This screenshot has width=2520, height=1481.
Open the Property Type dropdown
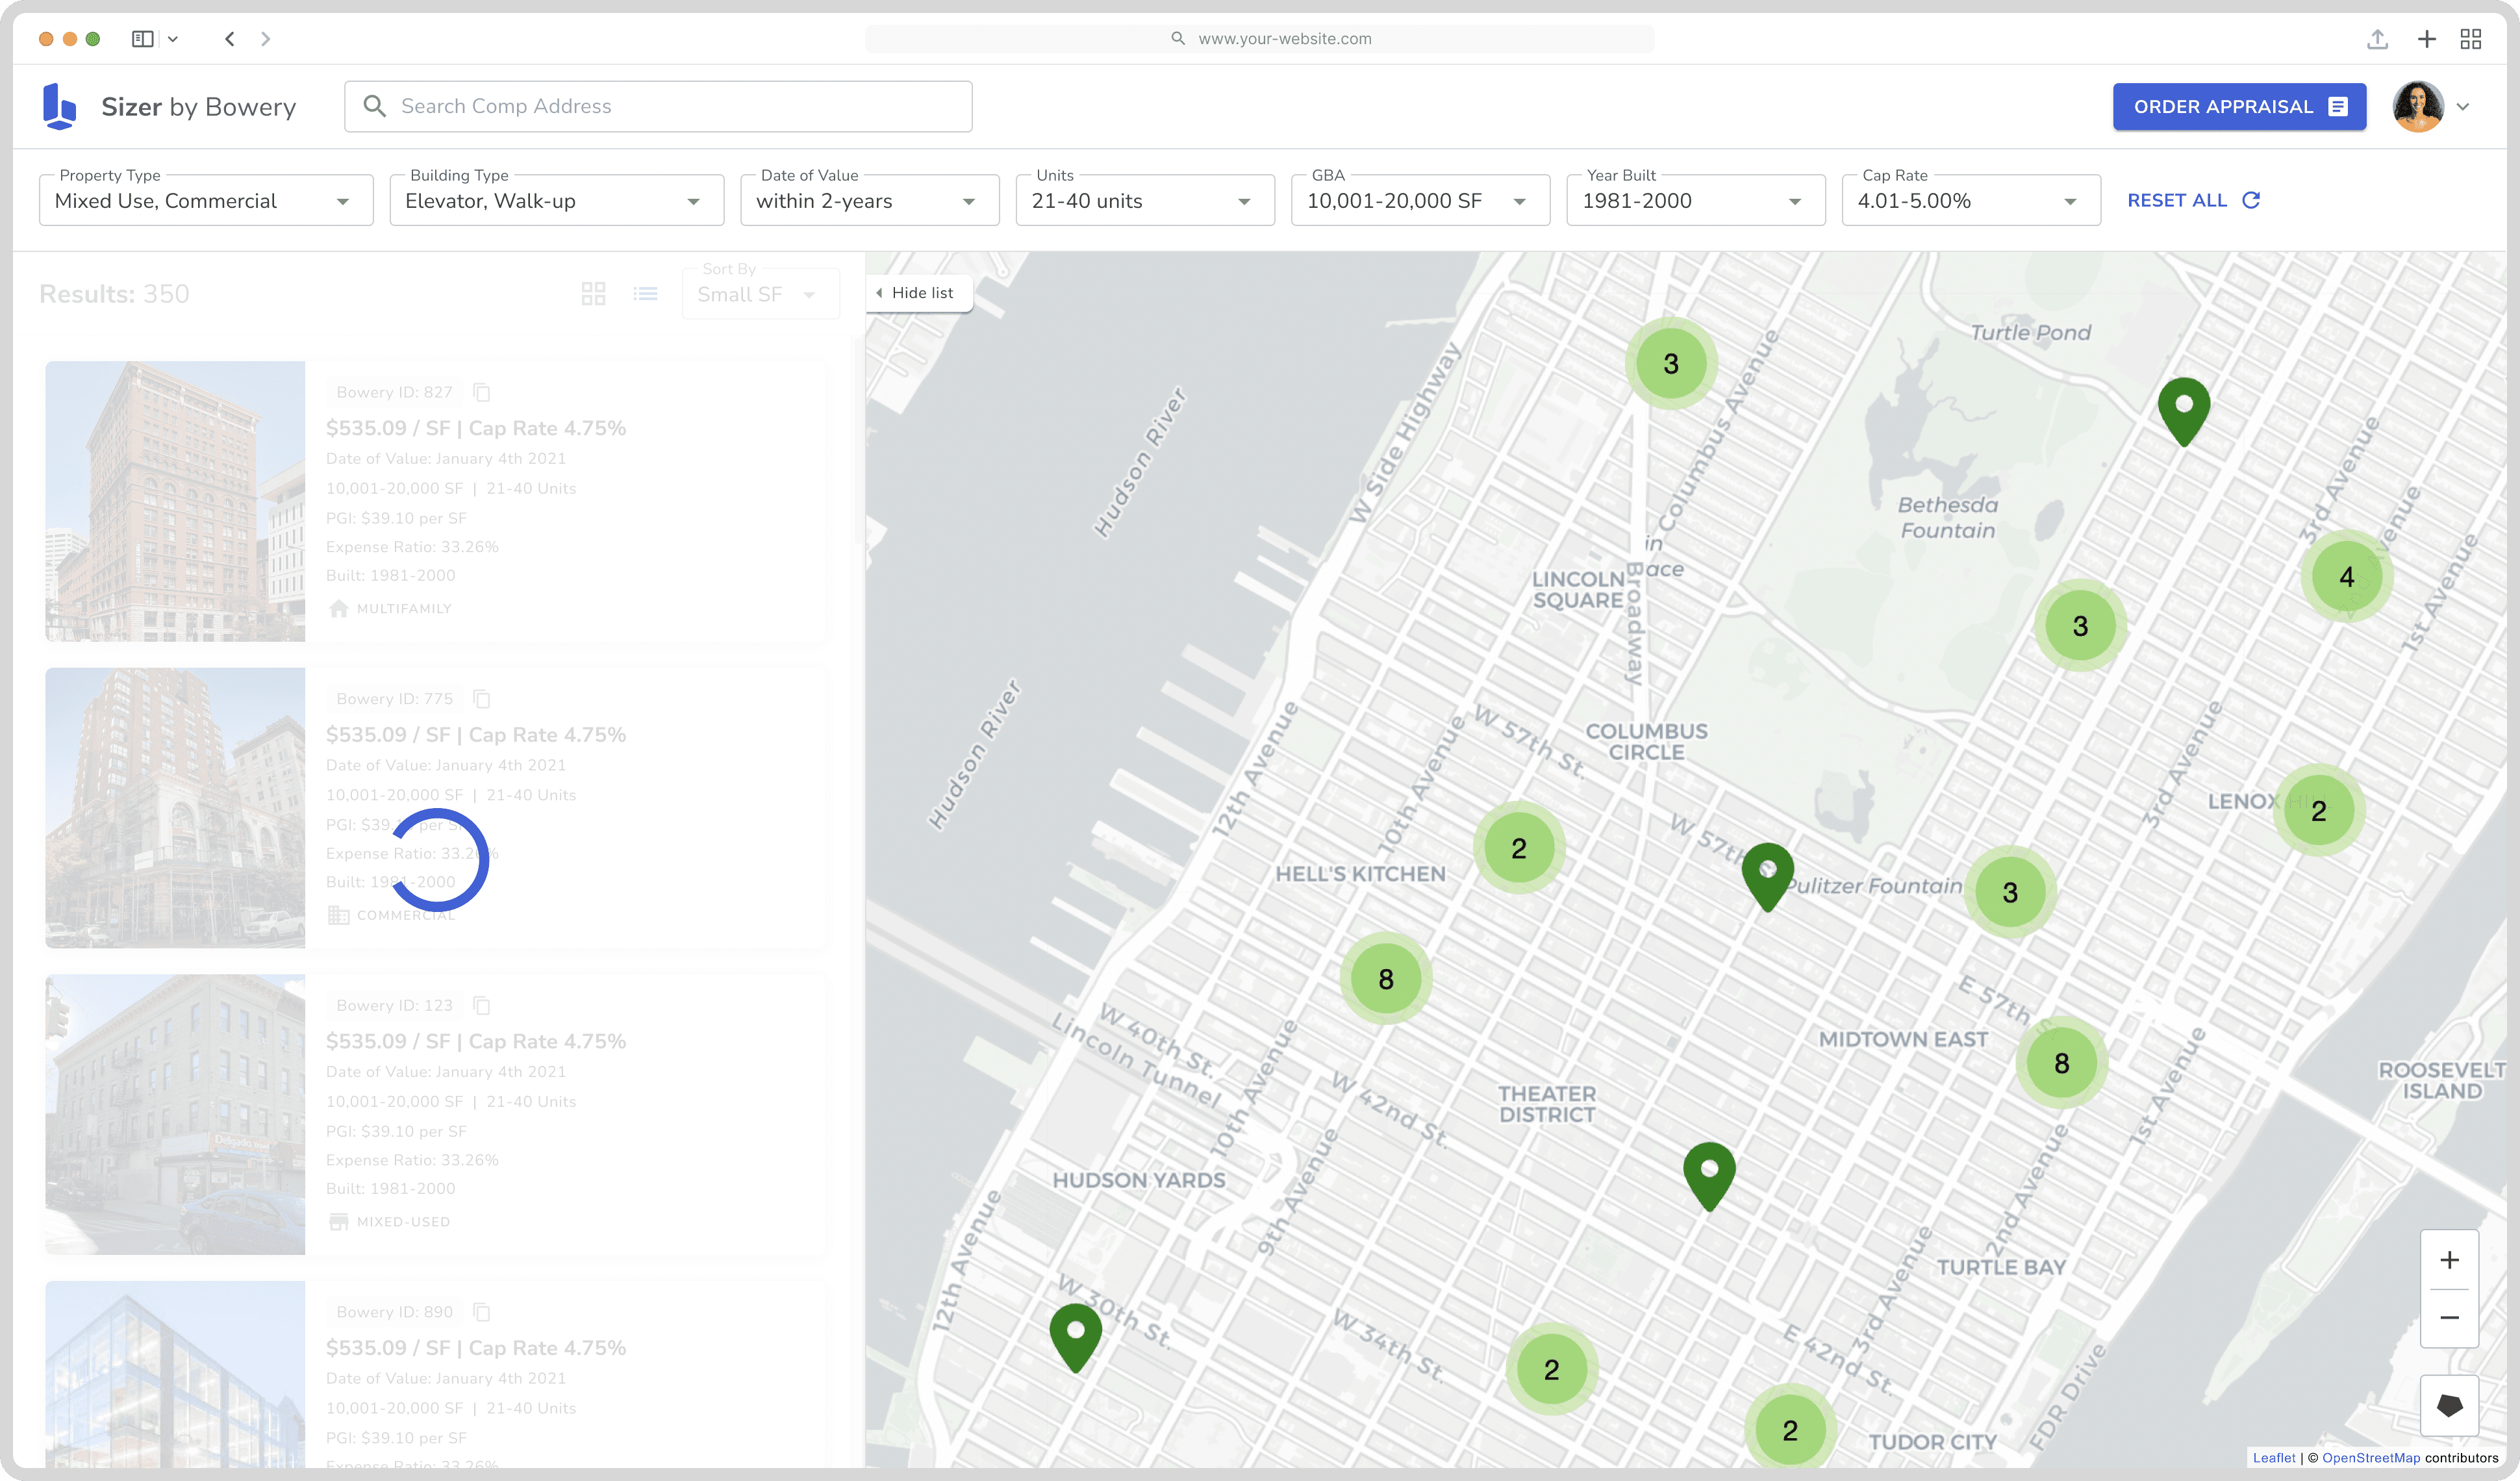206,200
